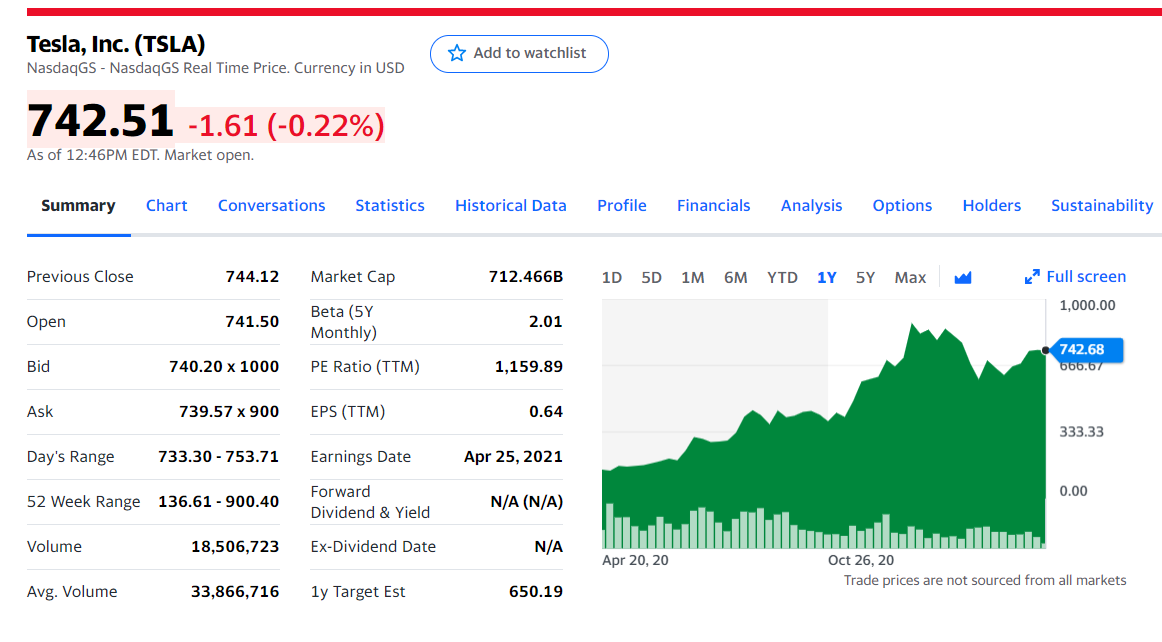View the Historical Data tab

click(511, 205)
